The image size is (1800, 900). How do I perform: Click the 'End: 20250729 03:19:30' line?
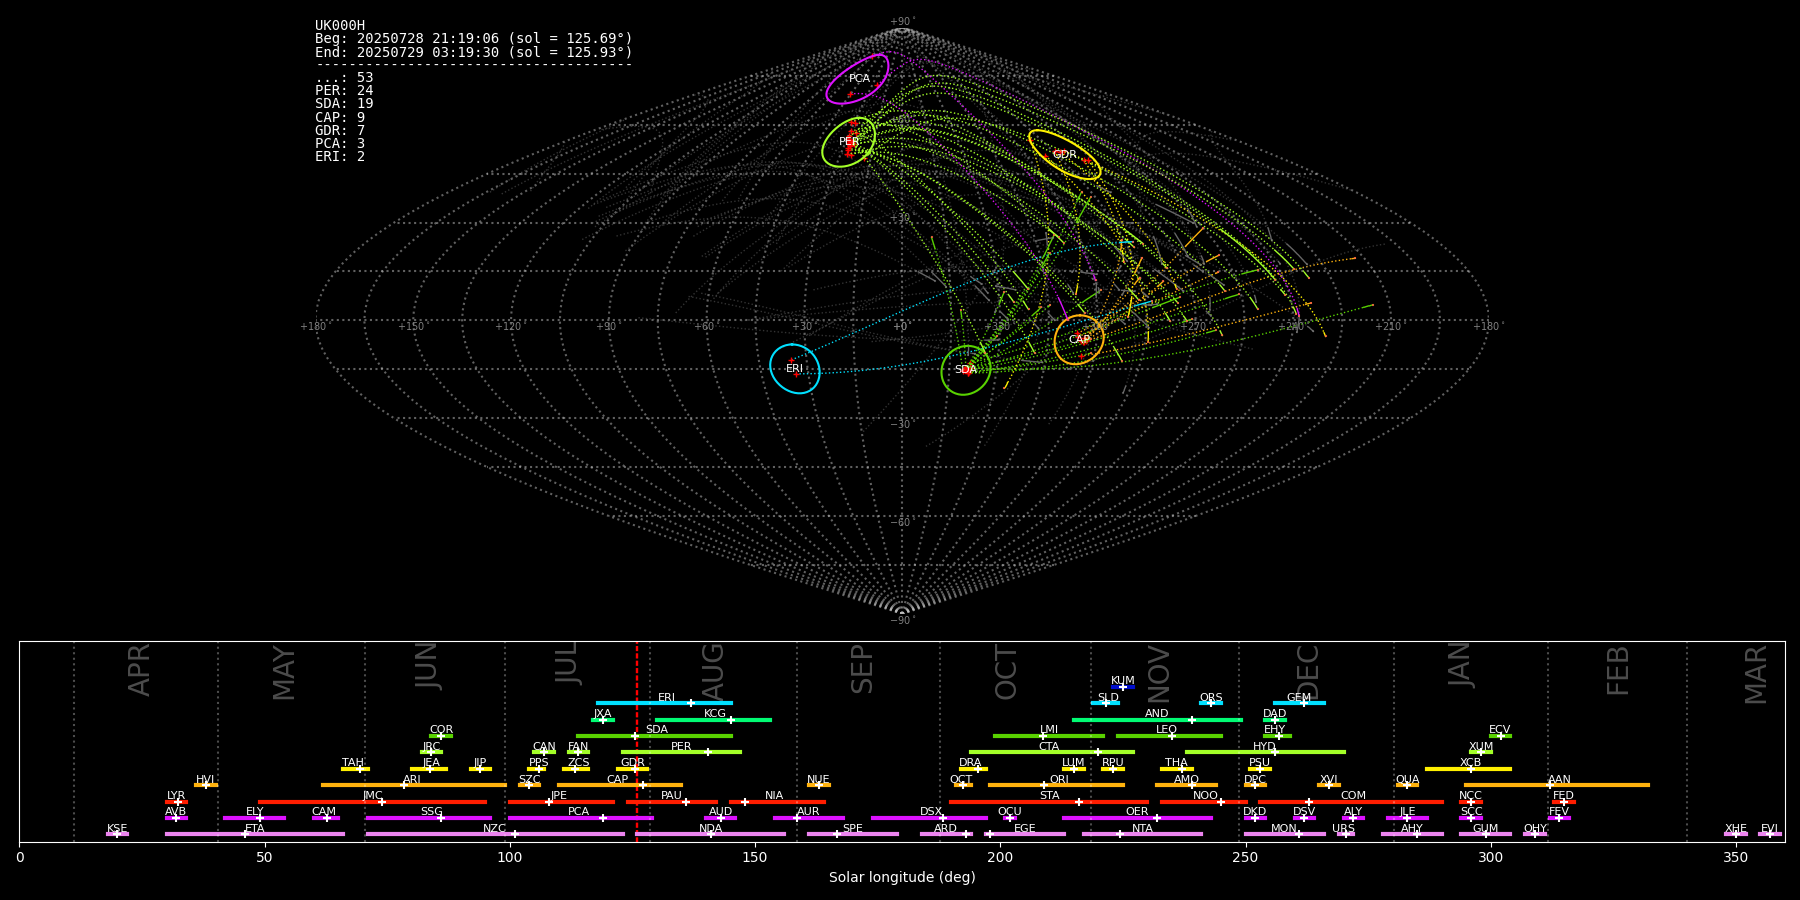point(474,52)
